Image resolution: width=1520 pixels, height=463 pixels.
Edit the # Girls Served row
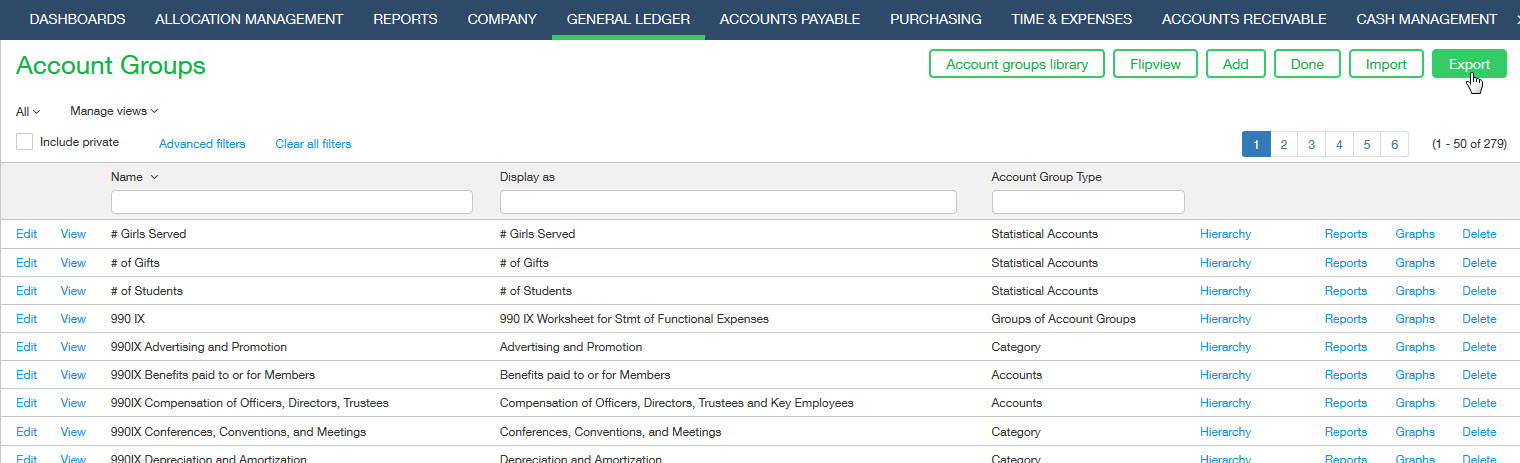pos(26,234)
